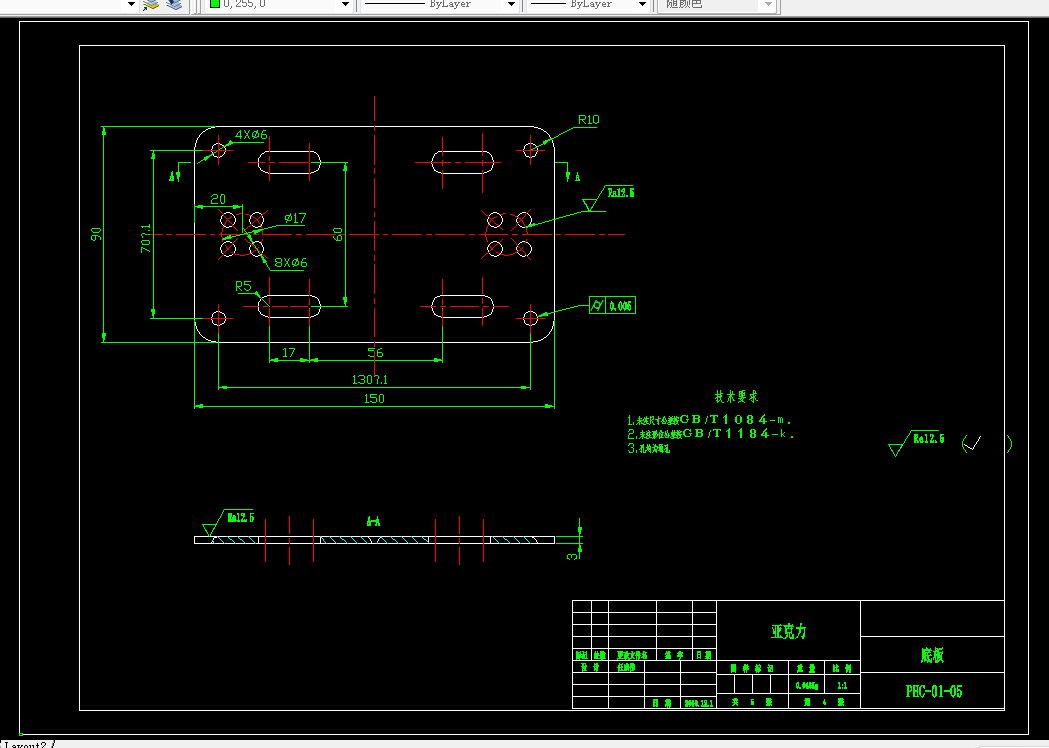The height and width of the screenshot is (748, 1049).
Task: Select the Ra12.5 roughness symbol beside plan view
Action: [x=607, y=199]
